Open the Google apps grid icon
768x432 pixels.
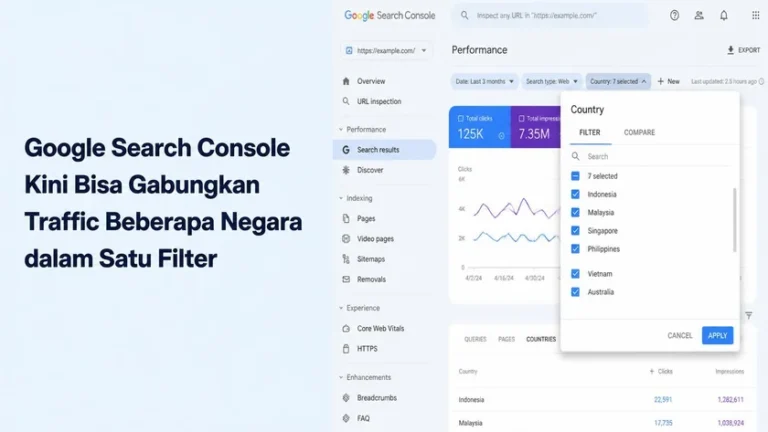point(755,16)
